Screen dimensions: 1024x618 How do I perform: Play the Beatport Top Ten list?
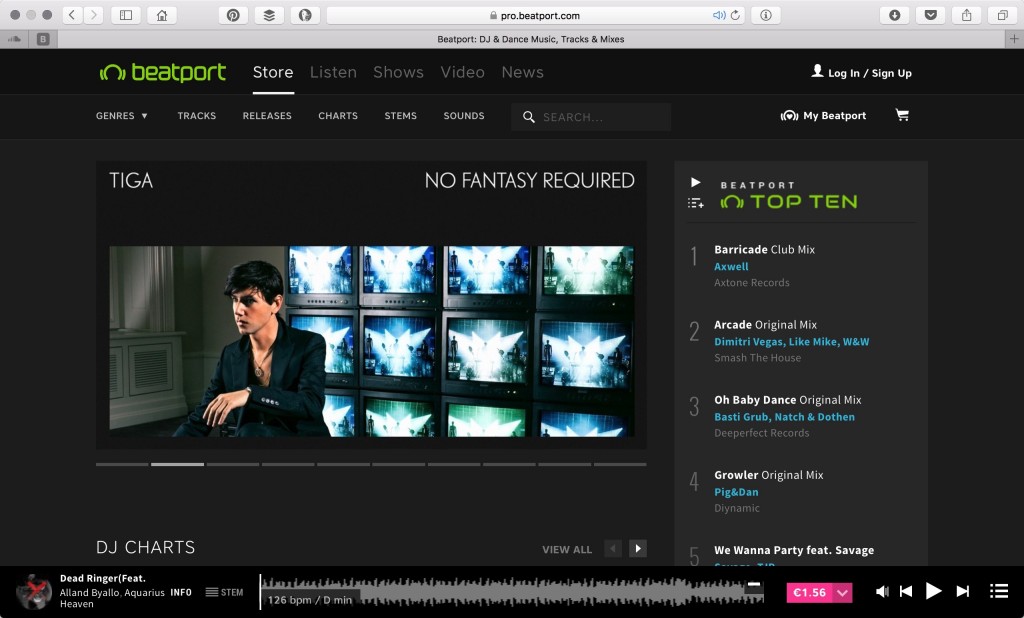click(x=696, y=182)
